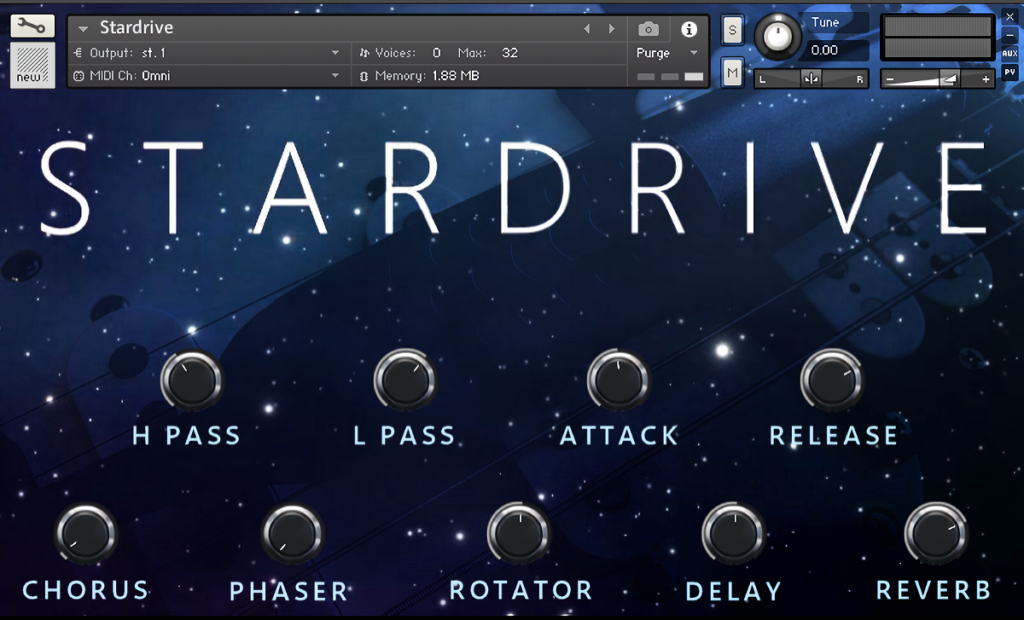The width and height of the screenshot is (1024, 620).
Task: Minimize the instrument view with the minus button
Action: pyautogui.click(x=1010, y=36)
